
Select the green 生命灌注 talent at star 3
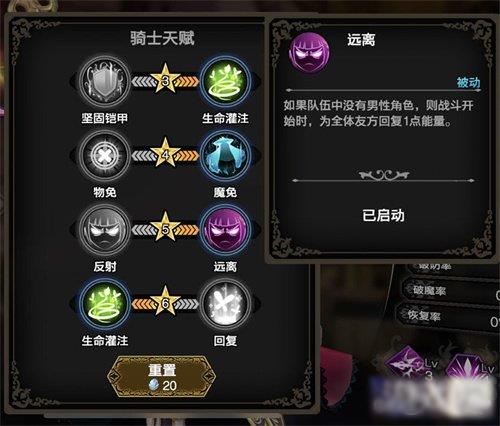[x=225, y=82]
